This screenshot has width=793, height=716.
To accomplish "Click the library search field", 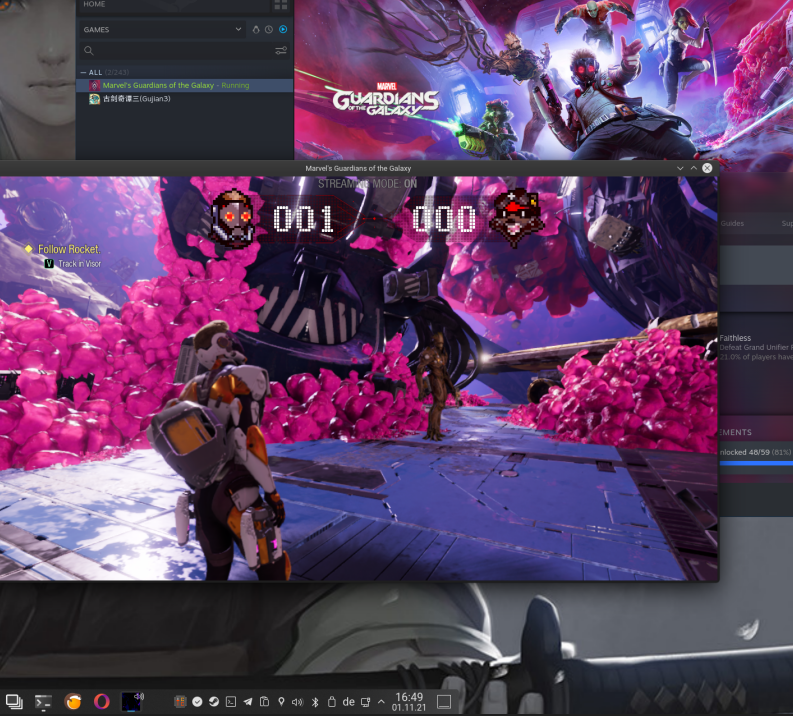I will [x=177, y=51].
